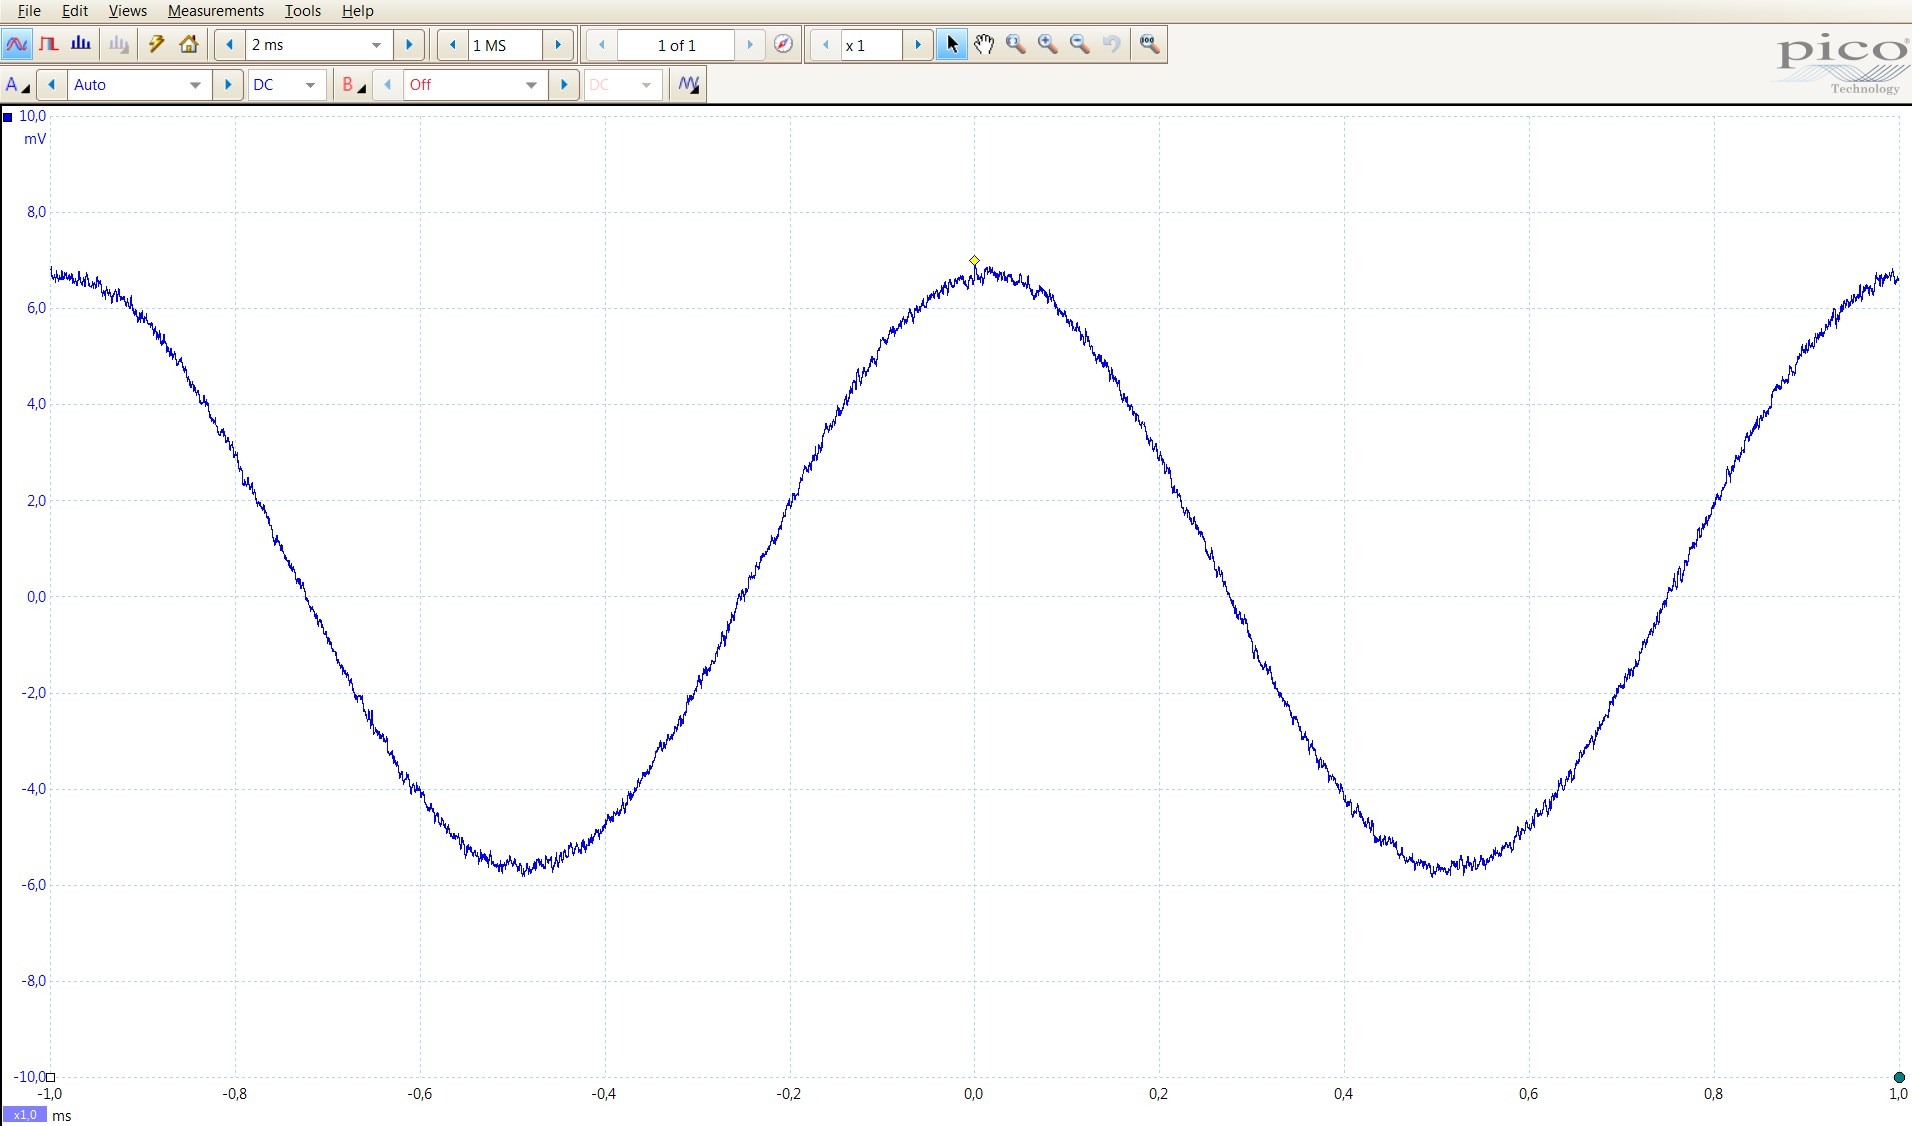Open the buffer navigator compass icon
This screenshot has width=1912, height=1126.
[783, 45]
